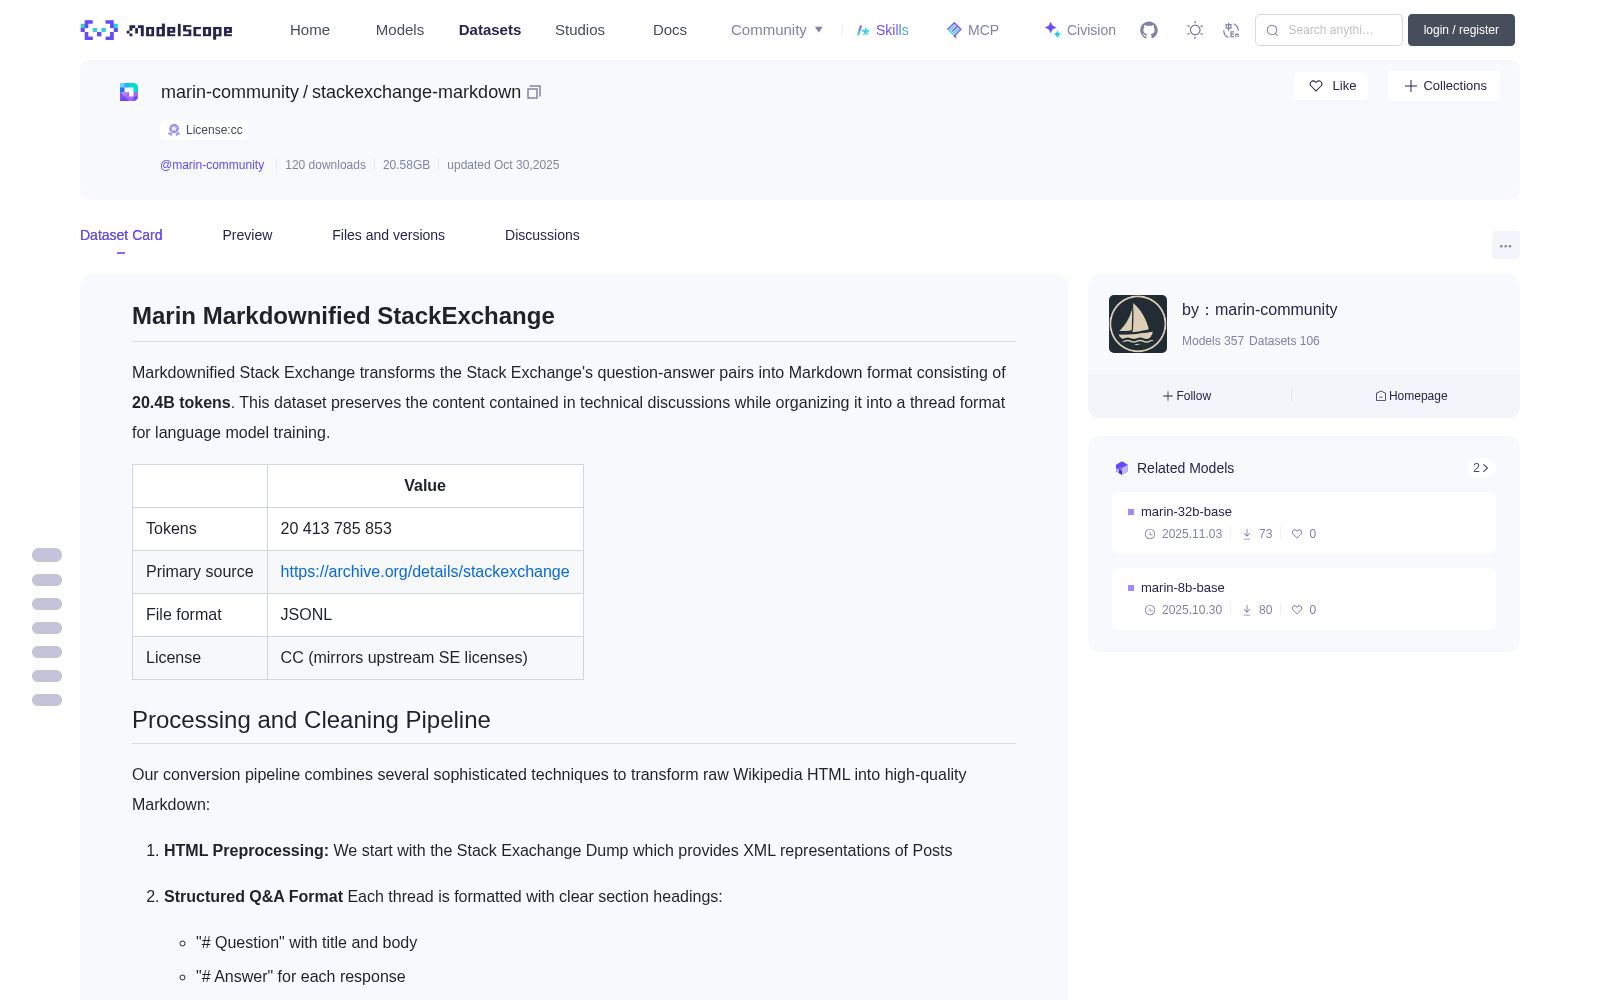Select the Dataset Card tab

[x=121, y=235]
